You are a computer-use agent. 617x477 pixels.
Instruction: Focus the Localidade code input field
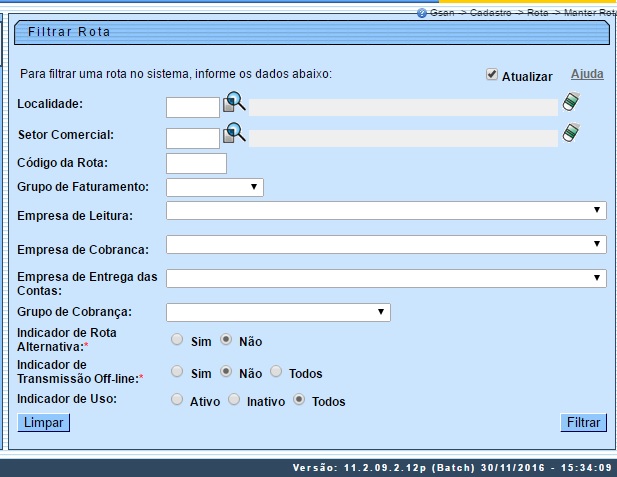pyautogui.click(x=192, y=107)
